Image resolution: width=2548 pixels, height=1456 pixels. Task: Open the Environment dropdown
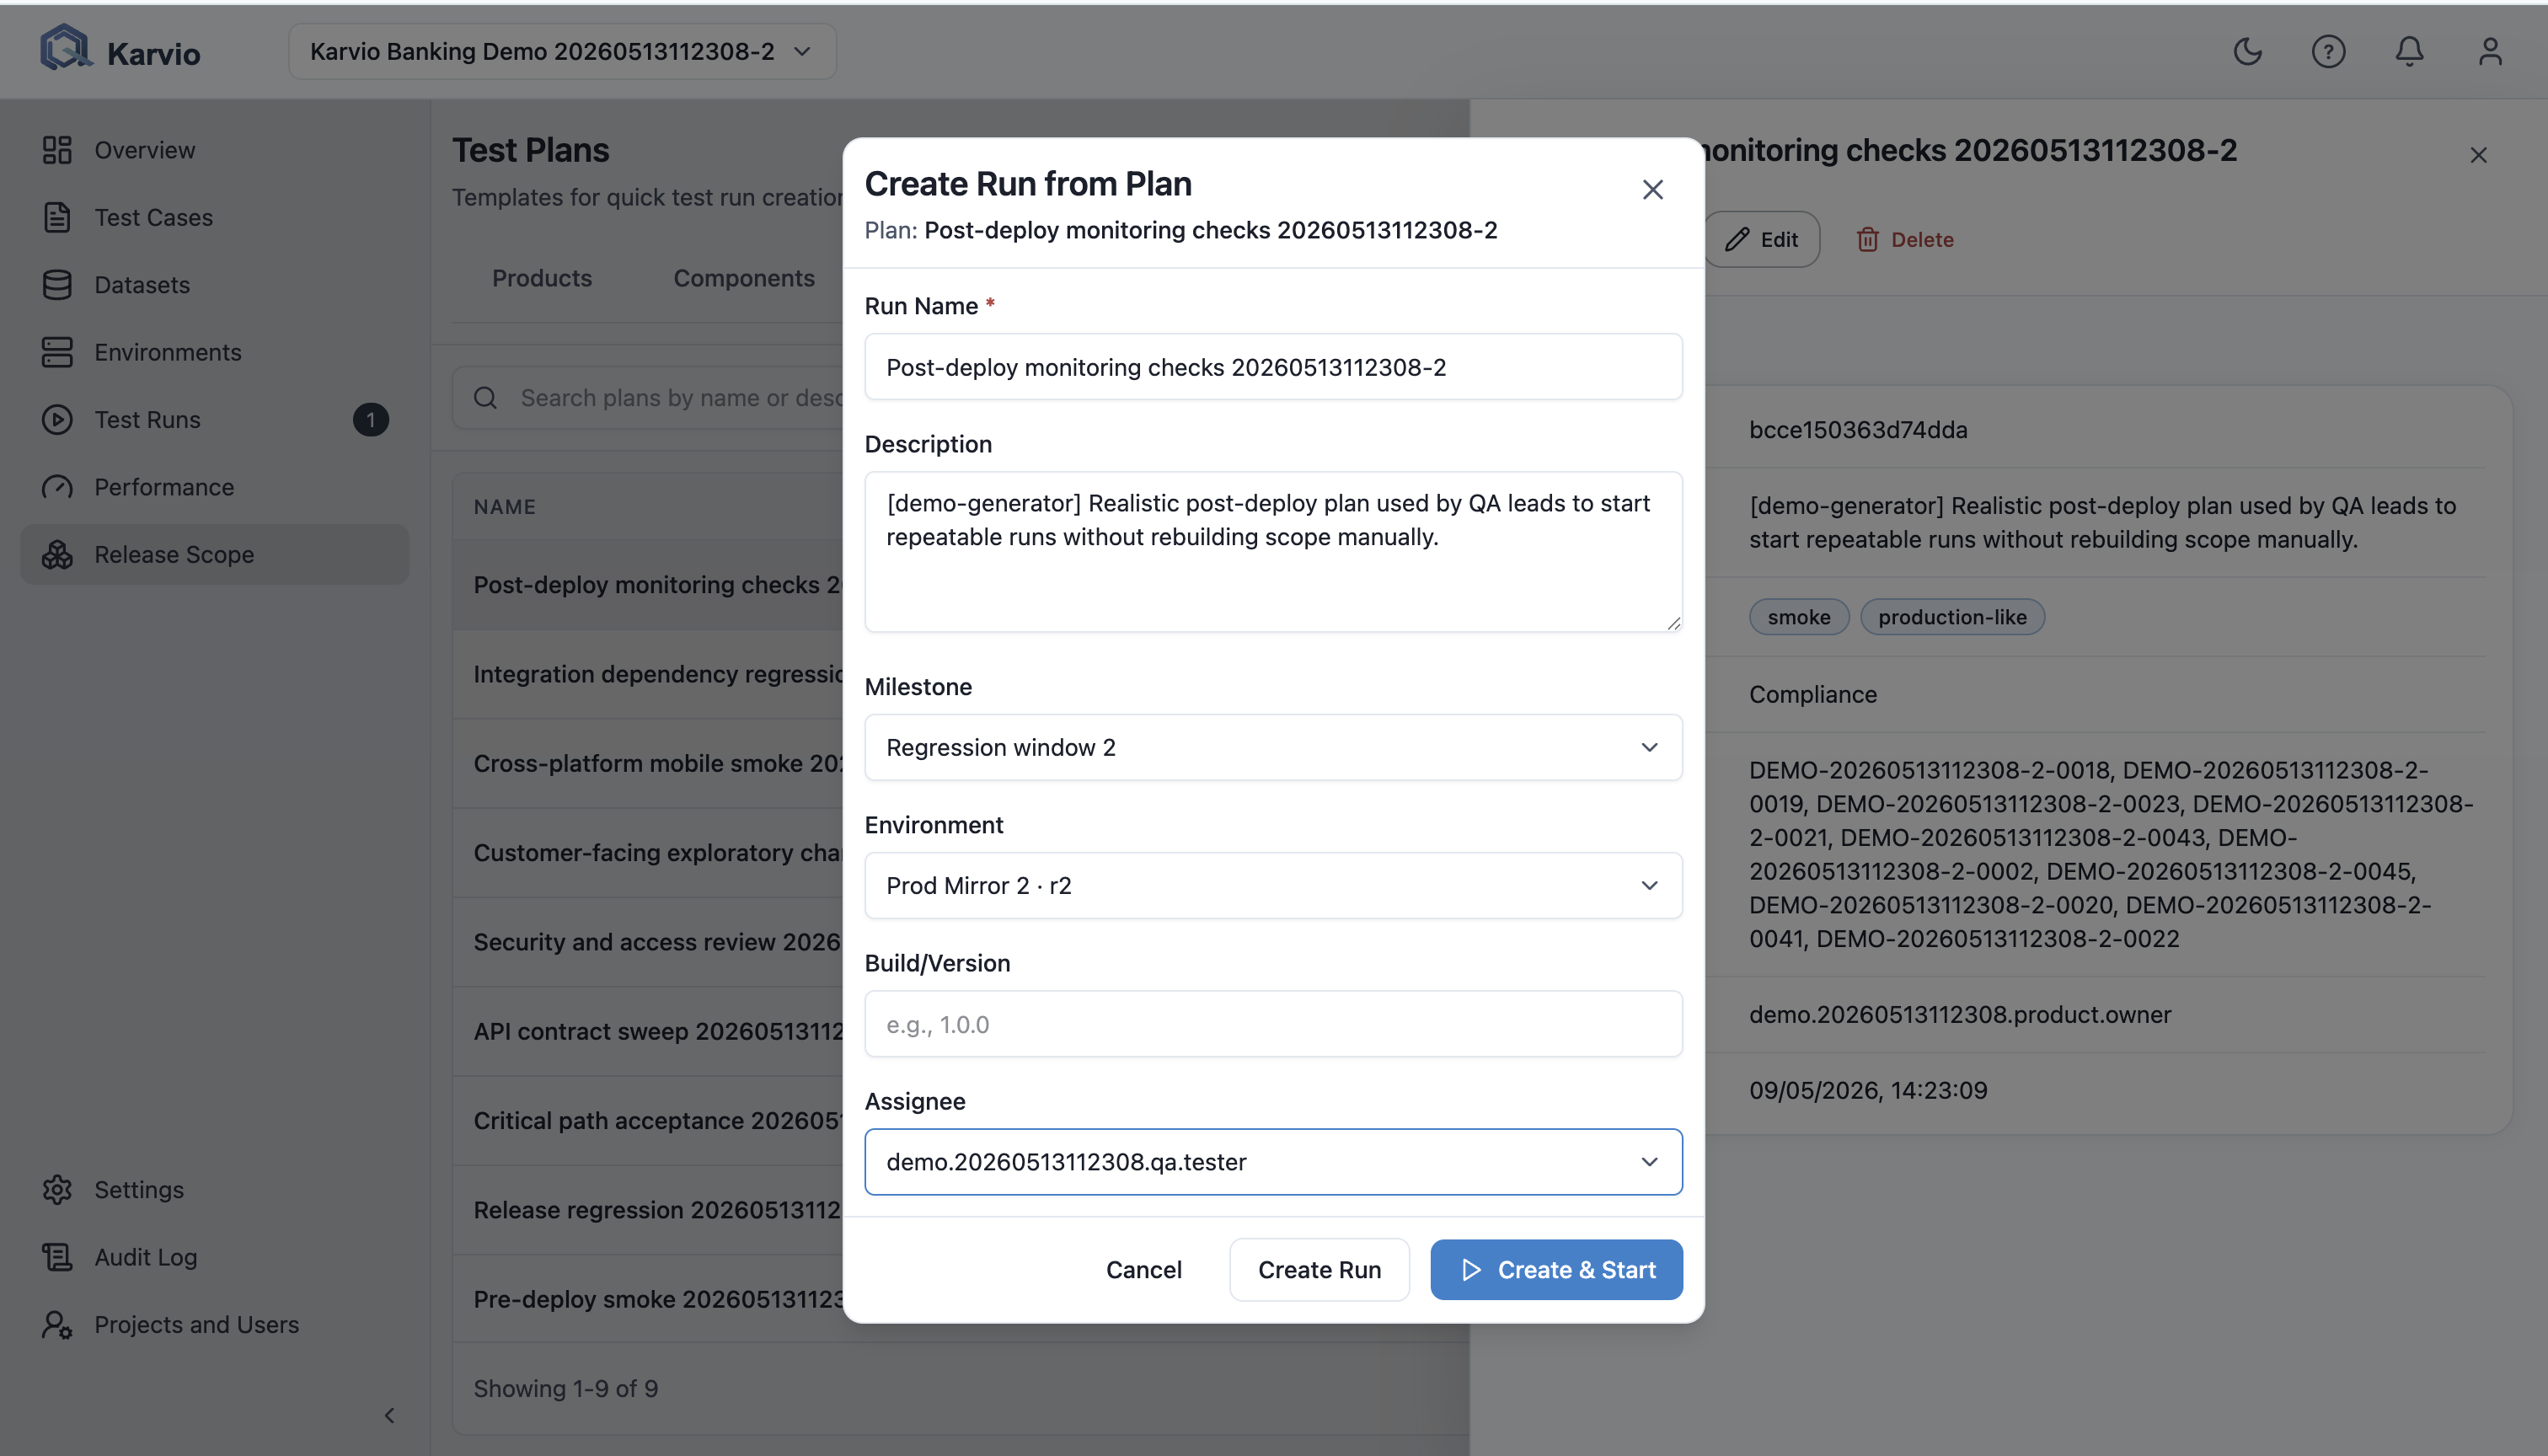(1273, 885)
